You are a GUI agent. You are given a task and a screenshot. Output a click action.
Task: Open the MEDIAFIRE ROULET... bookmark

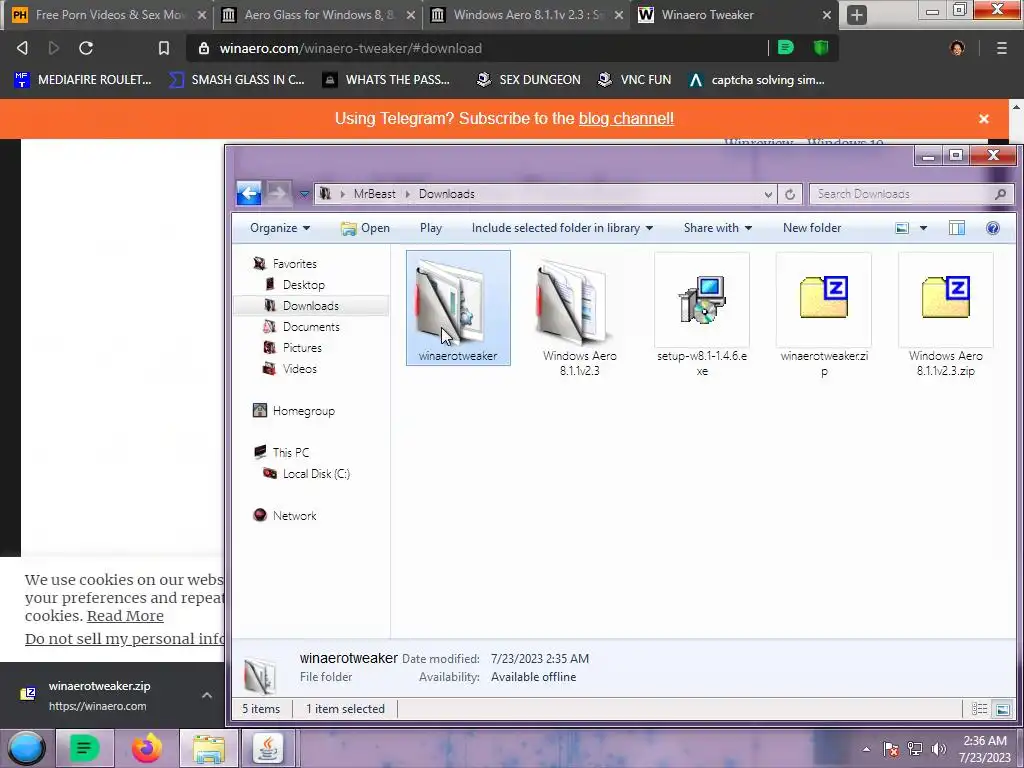click(x=83, y=80)
